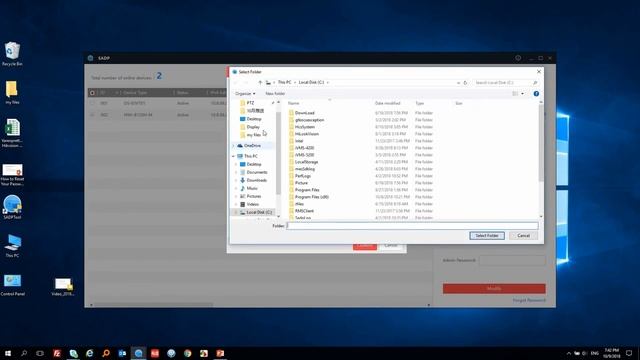Refresh the Local Disk (C:) folder listing
The image size is (640, 360).
click(465, 82)
